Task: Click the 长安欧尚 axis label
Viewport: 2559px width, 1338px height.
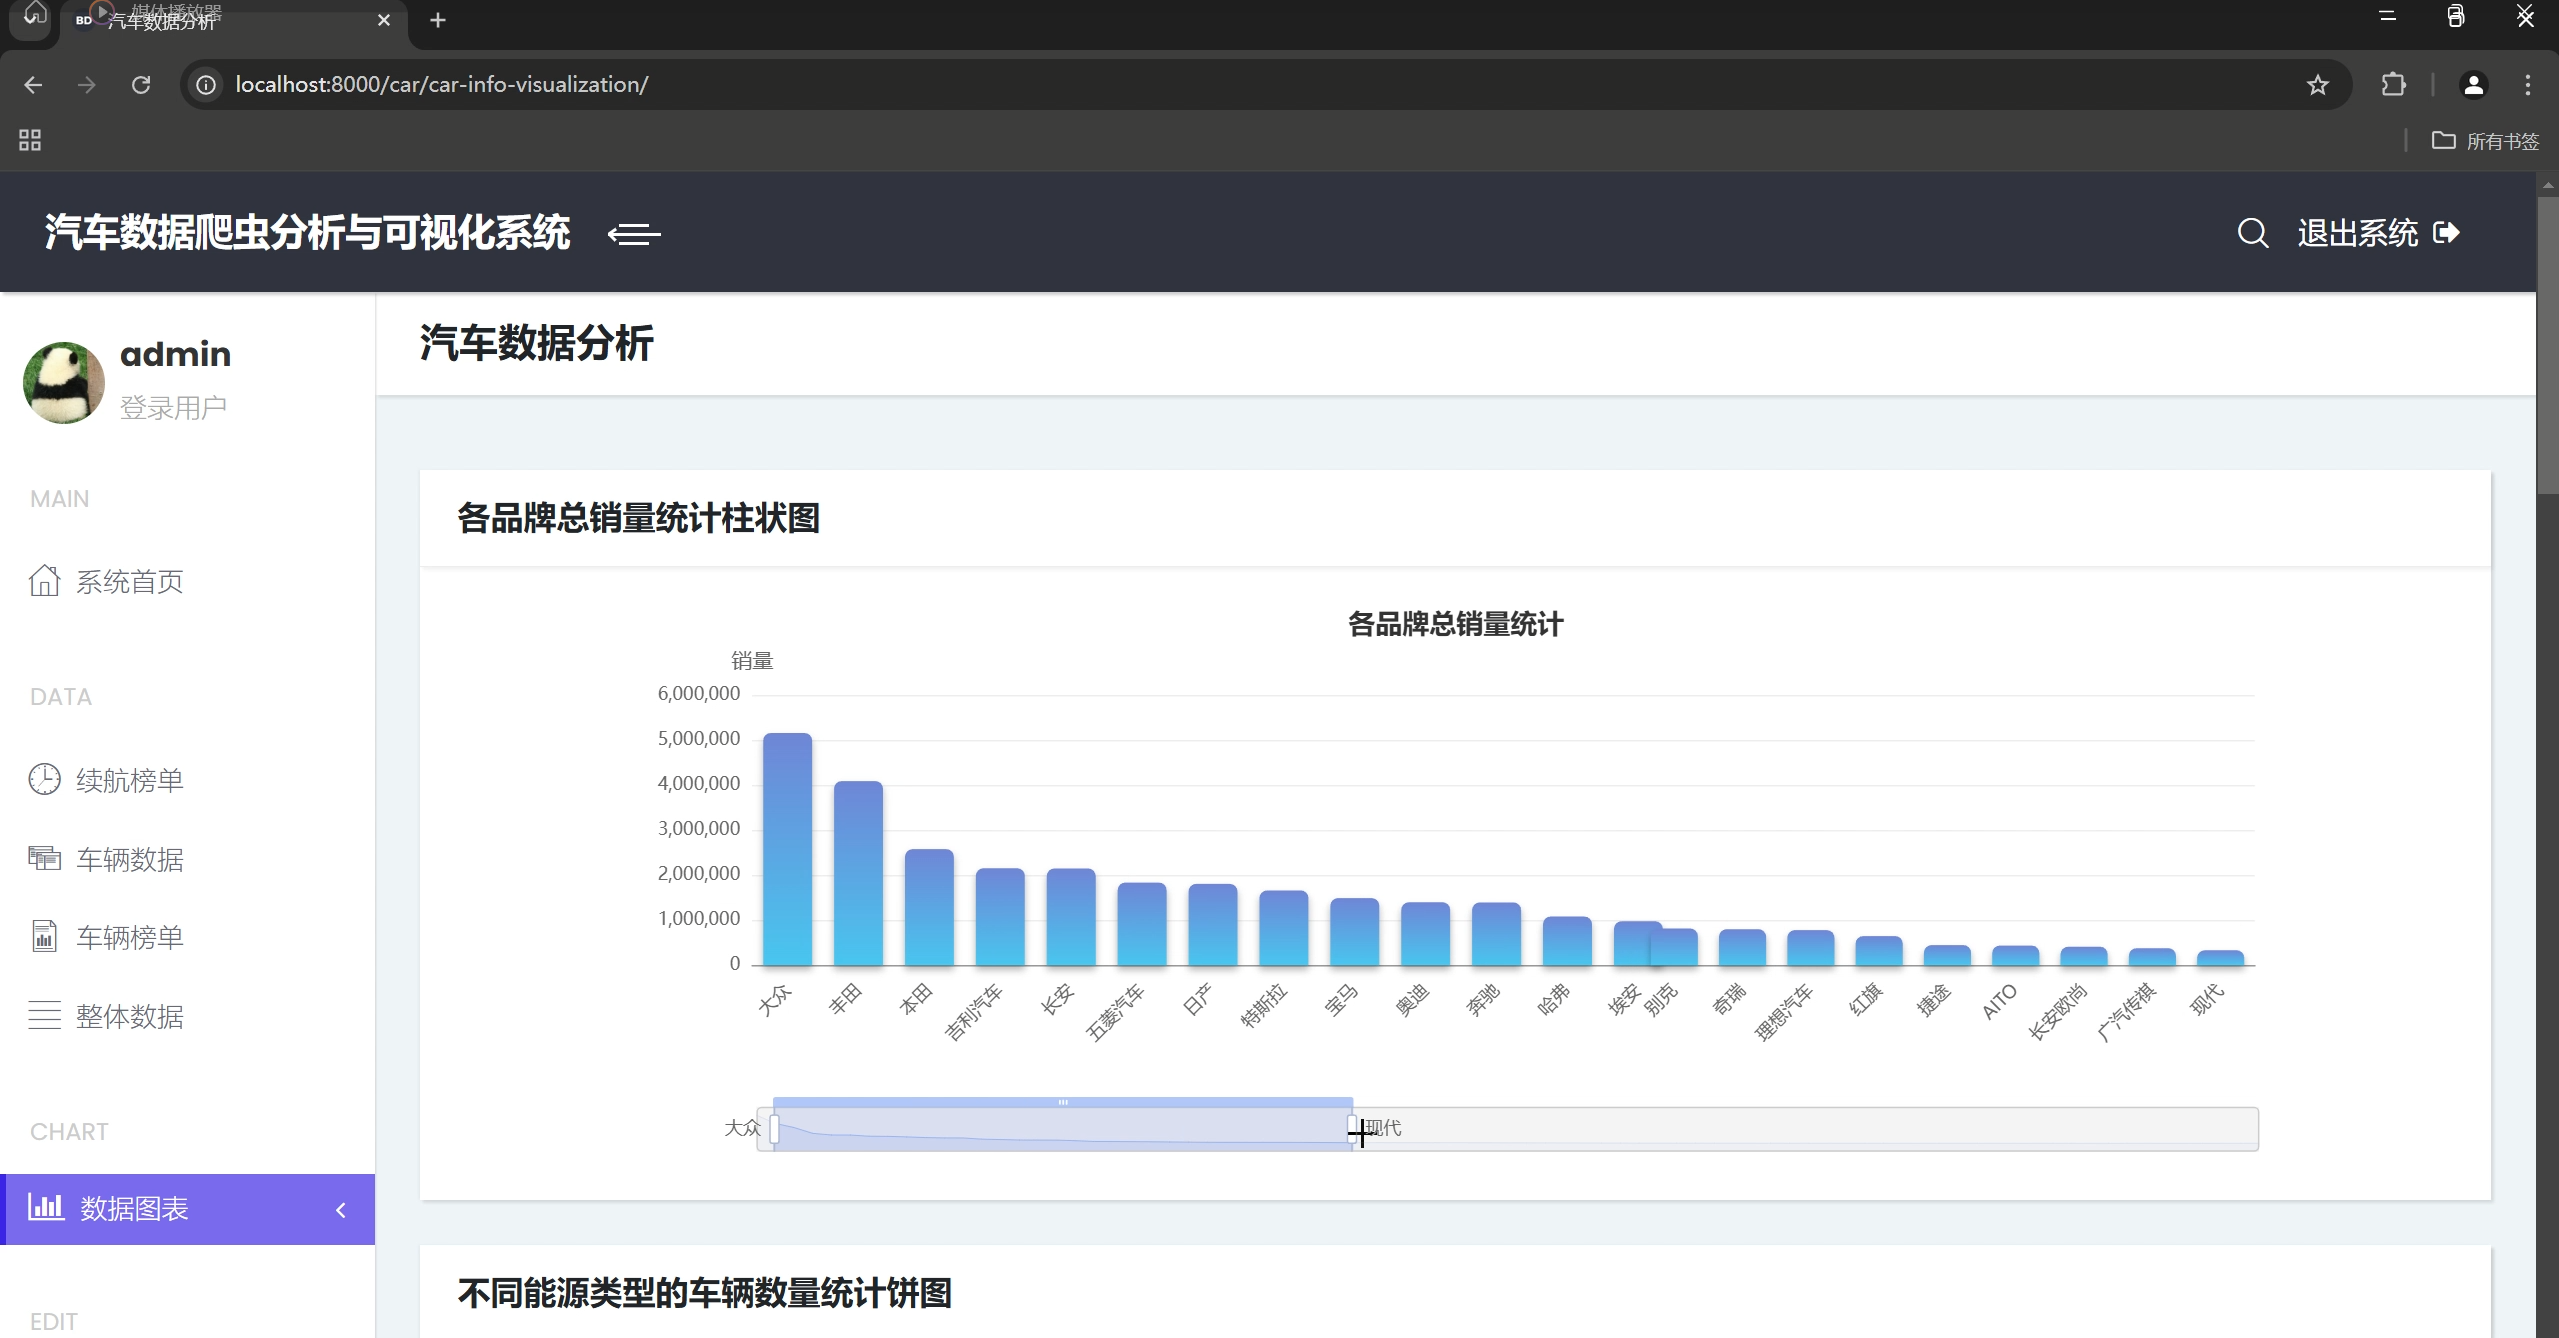Action: pyautogui.click(x=2058, y=1011)
